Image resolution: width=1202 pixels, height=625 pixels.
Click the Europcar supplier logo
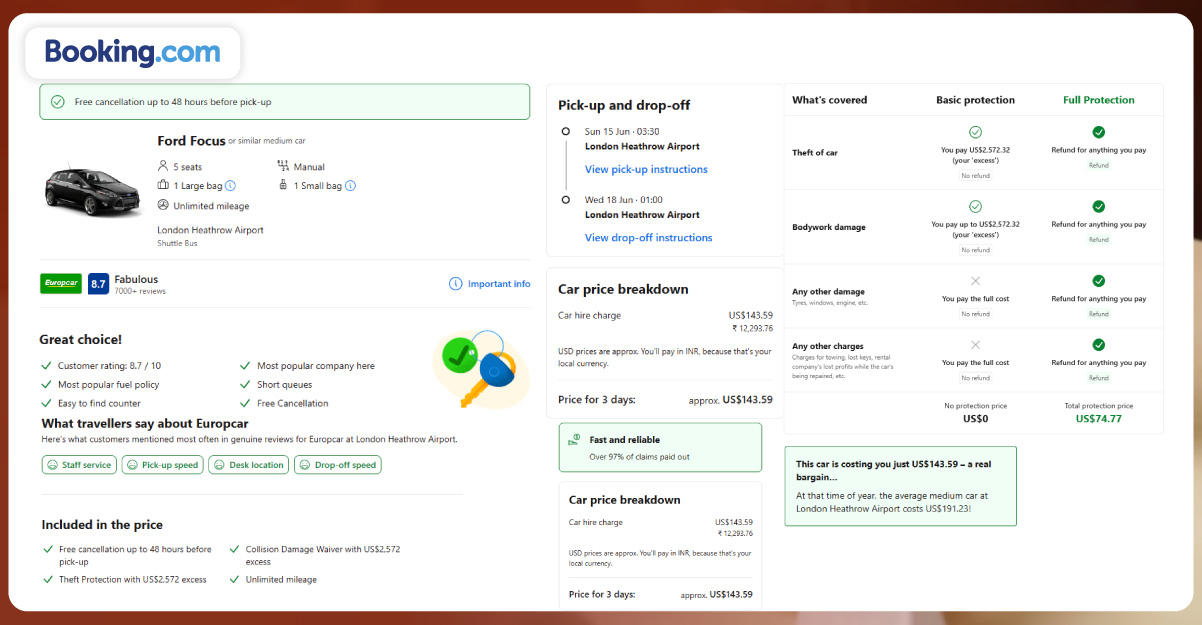pos(61,284)
